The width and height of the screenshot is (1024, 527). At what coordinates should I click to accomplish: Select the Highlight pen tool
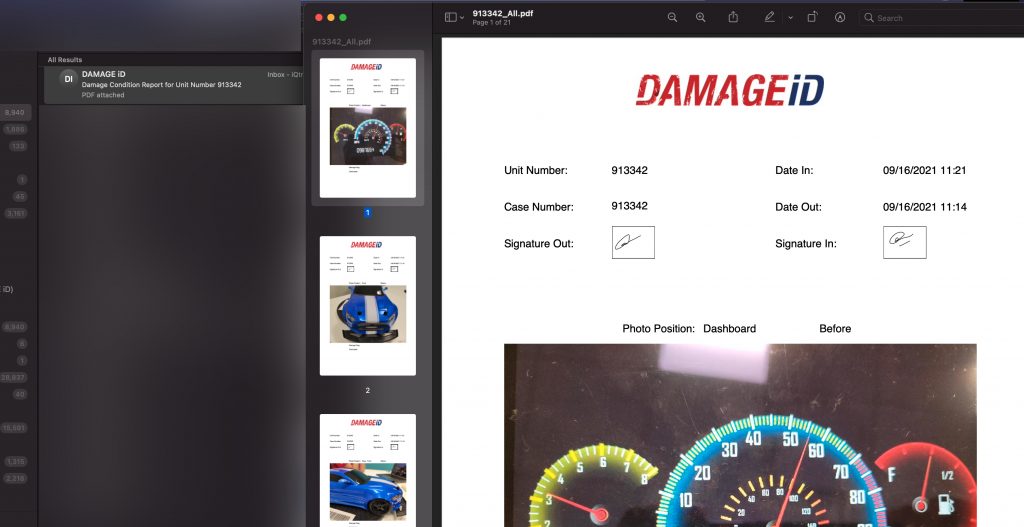(x=770, y=18)
